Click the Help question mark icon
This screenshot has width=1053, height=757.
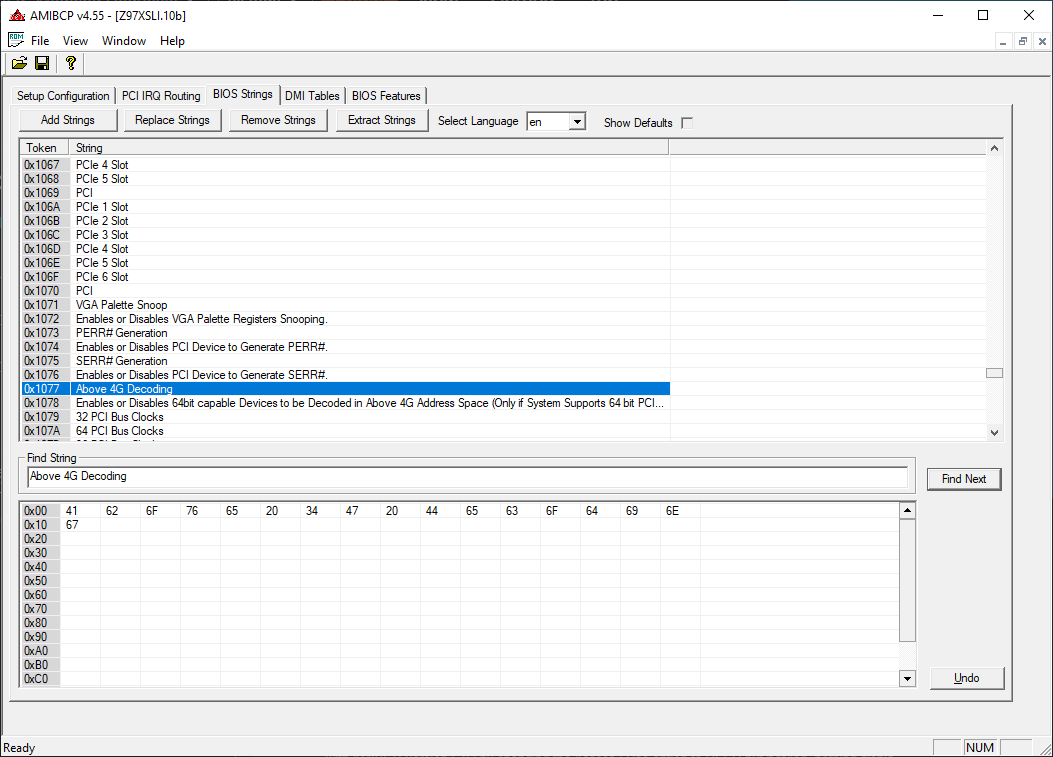(70, 63)
